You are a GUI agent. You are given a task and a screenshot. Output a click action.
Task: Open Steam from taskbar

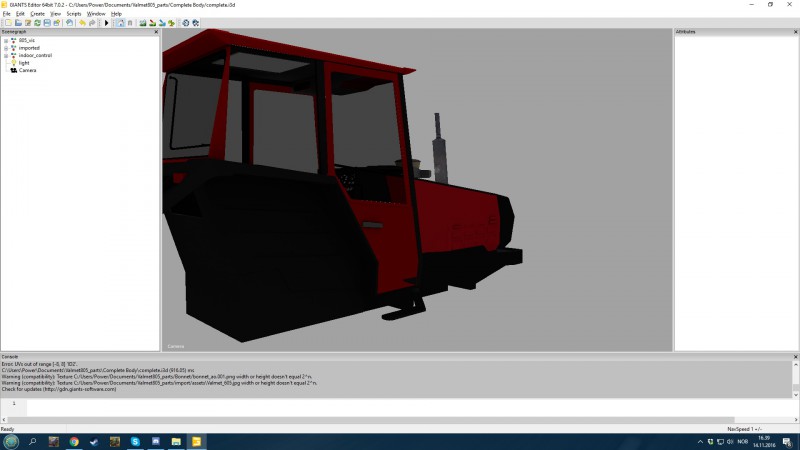pyautogui.click(x=94, y=442)
